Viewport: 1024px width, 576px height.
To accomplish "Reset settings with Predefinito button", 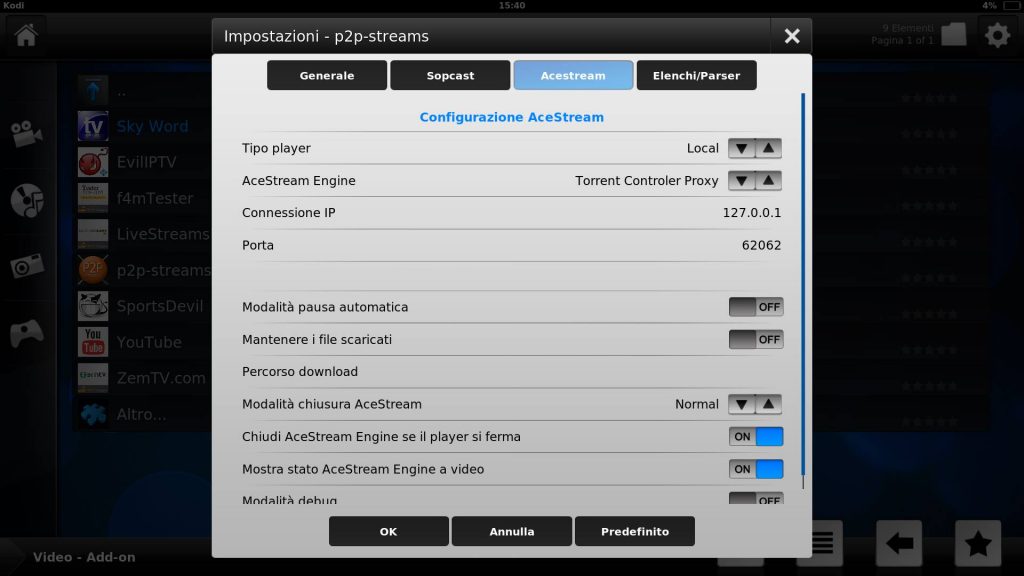I will (x=635, y=531).
